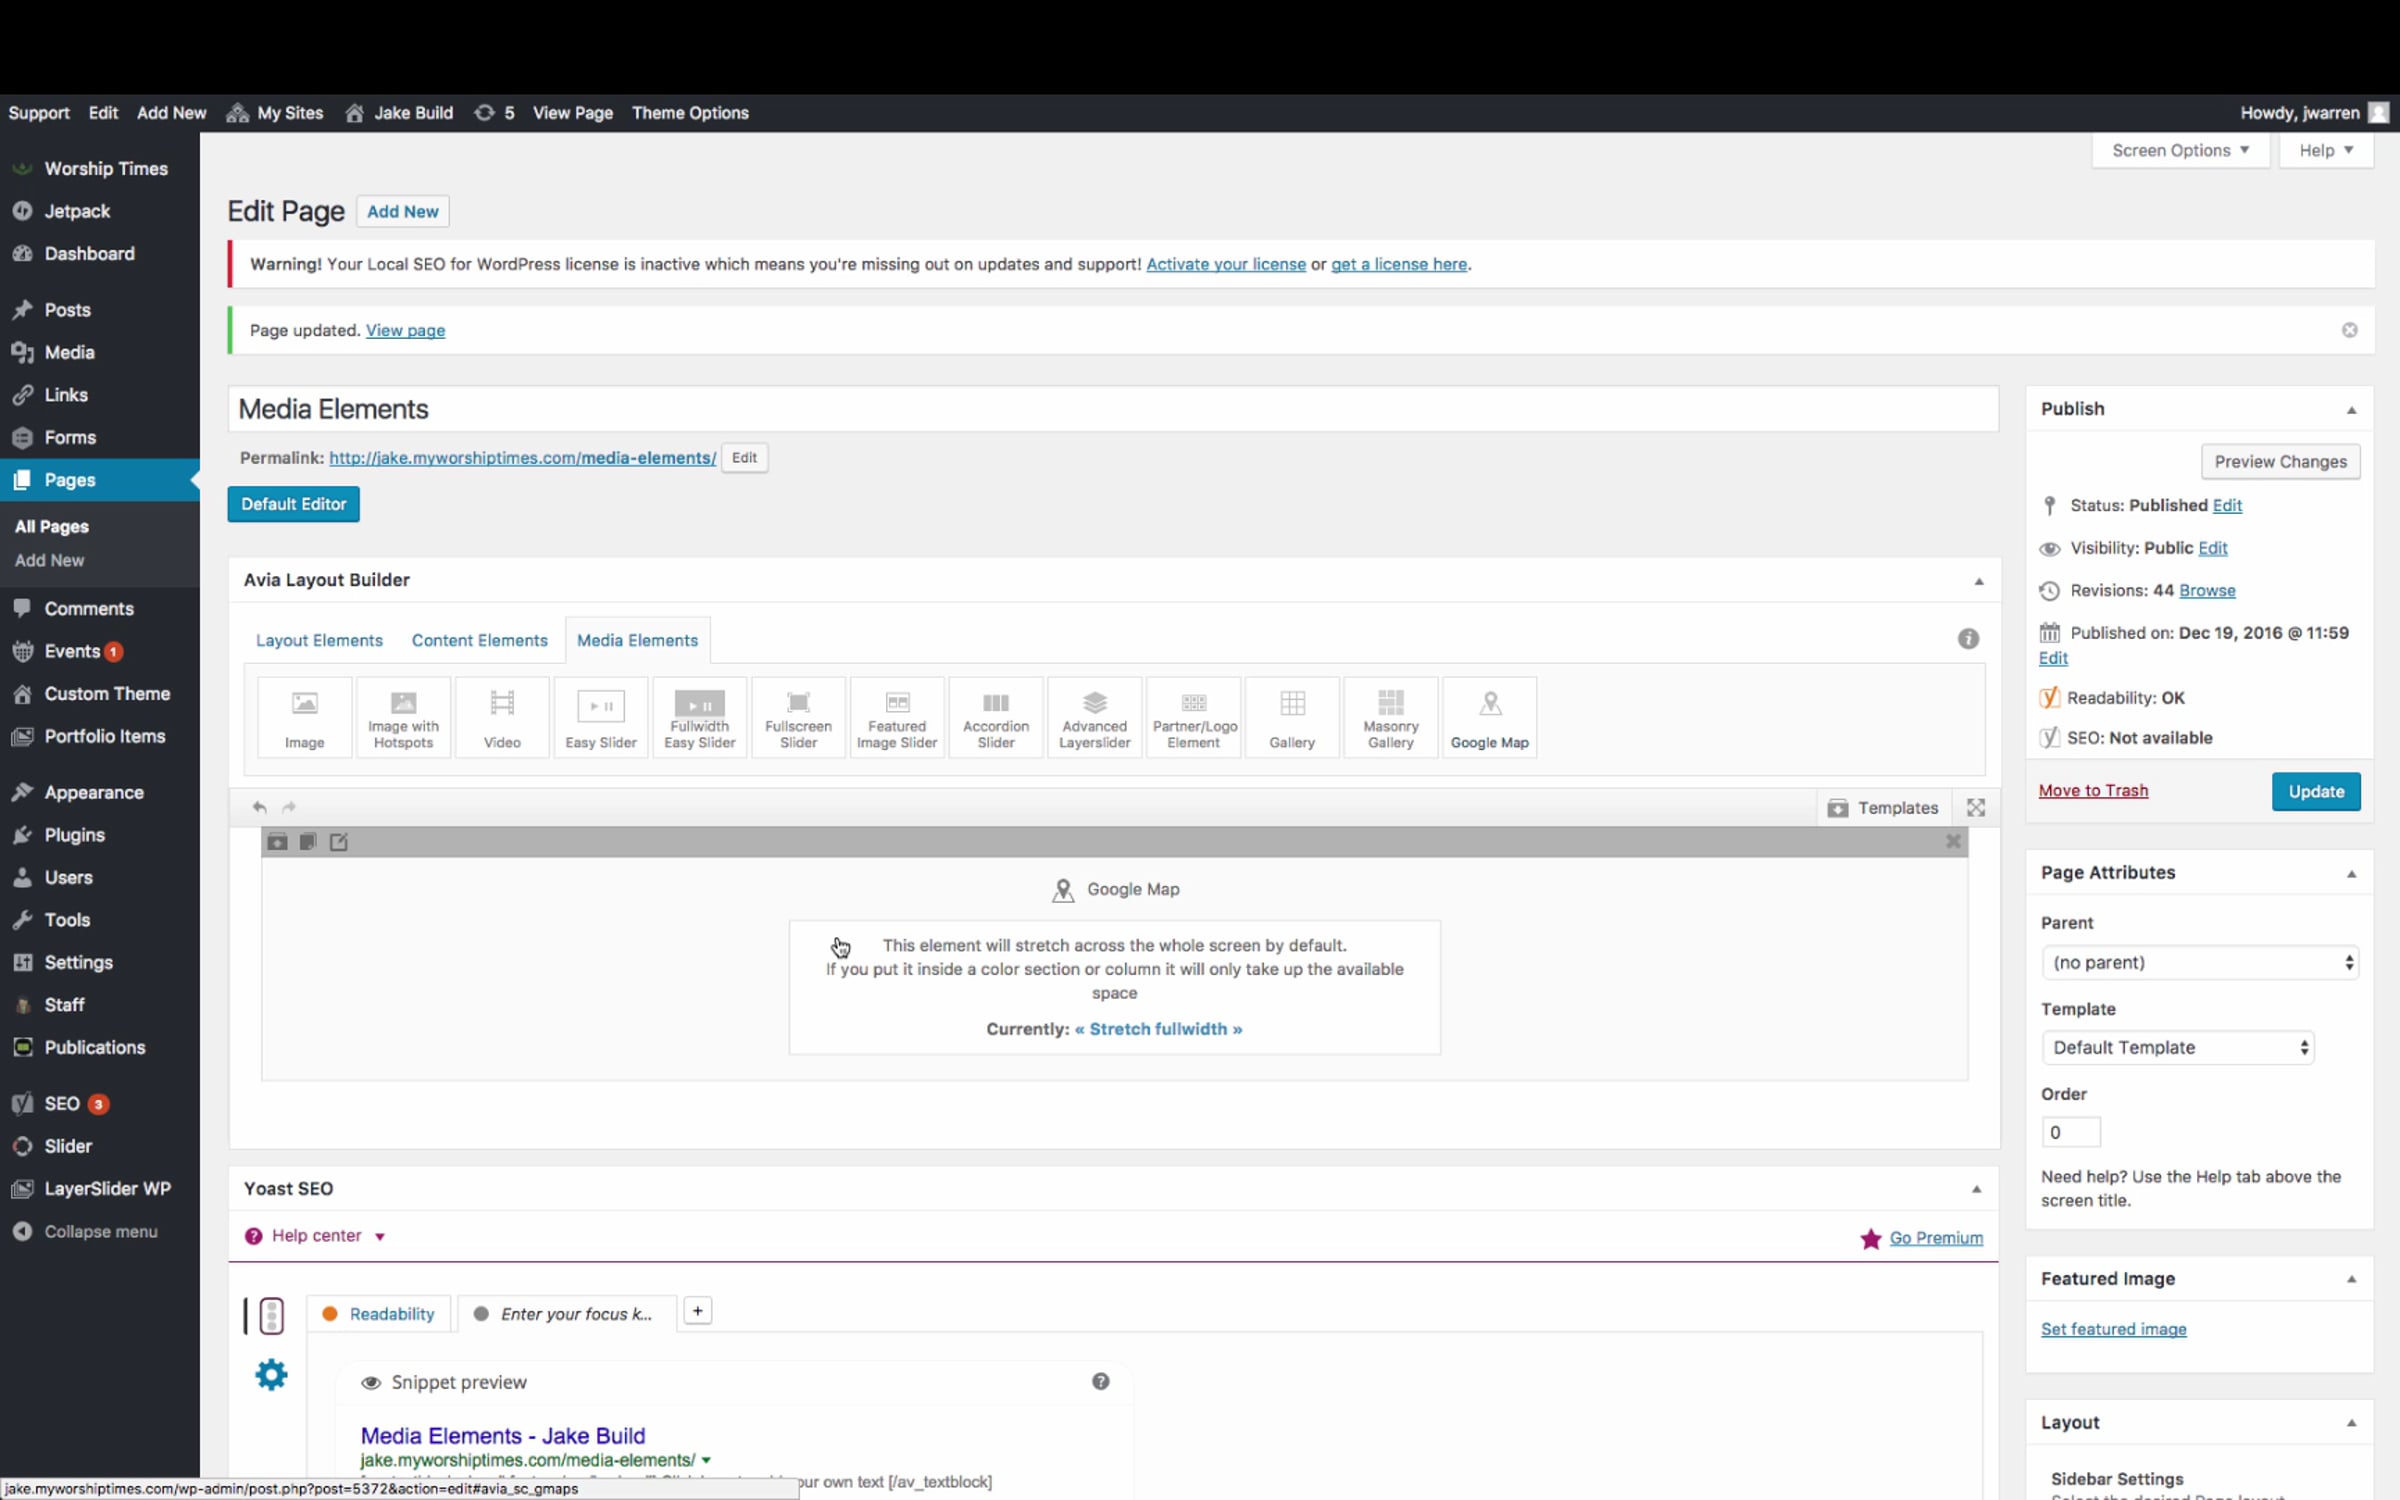Open fullscreen builder expand icon
2400x1500 pixels.
pyautogui.click(x=1976, y=807)
